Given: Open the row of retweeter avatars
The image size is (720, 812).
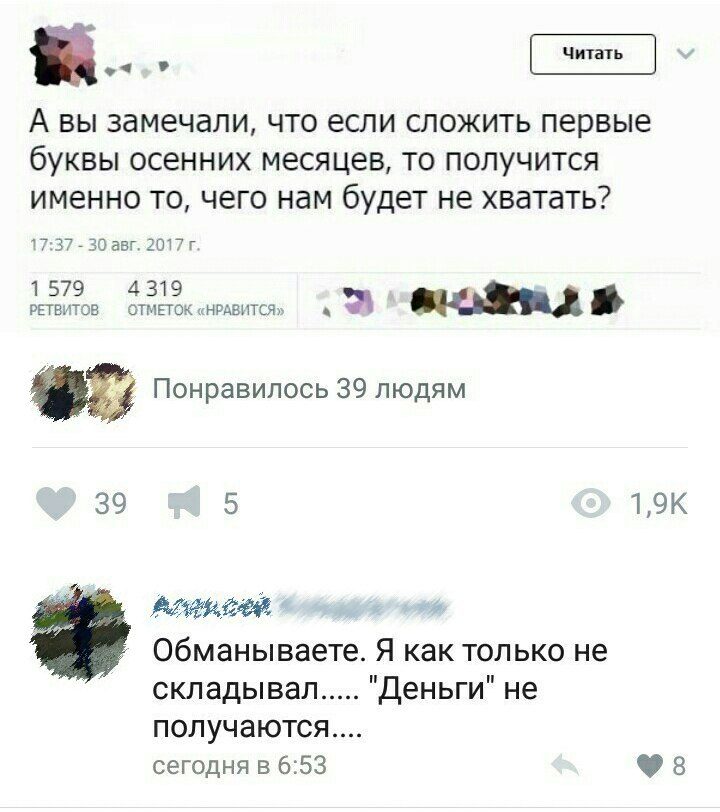Looking at the screenshot, I should (x=470, y=300).
